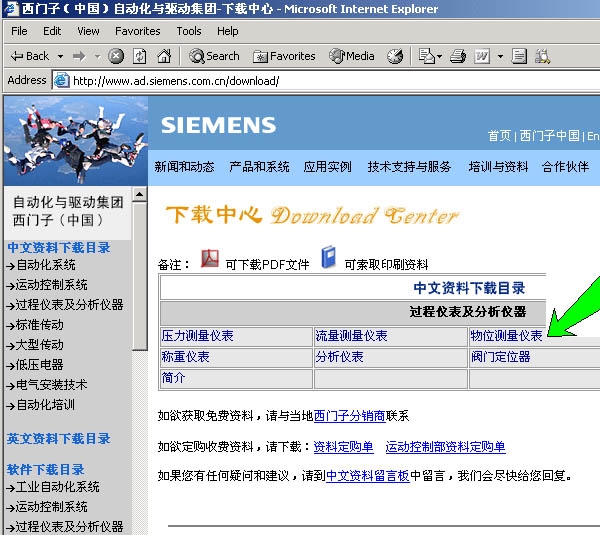
Task: Select 低压电器 sidebar item
Action: click(40, 365)
